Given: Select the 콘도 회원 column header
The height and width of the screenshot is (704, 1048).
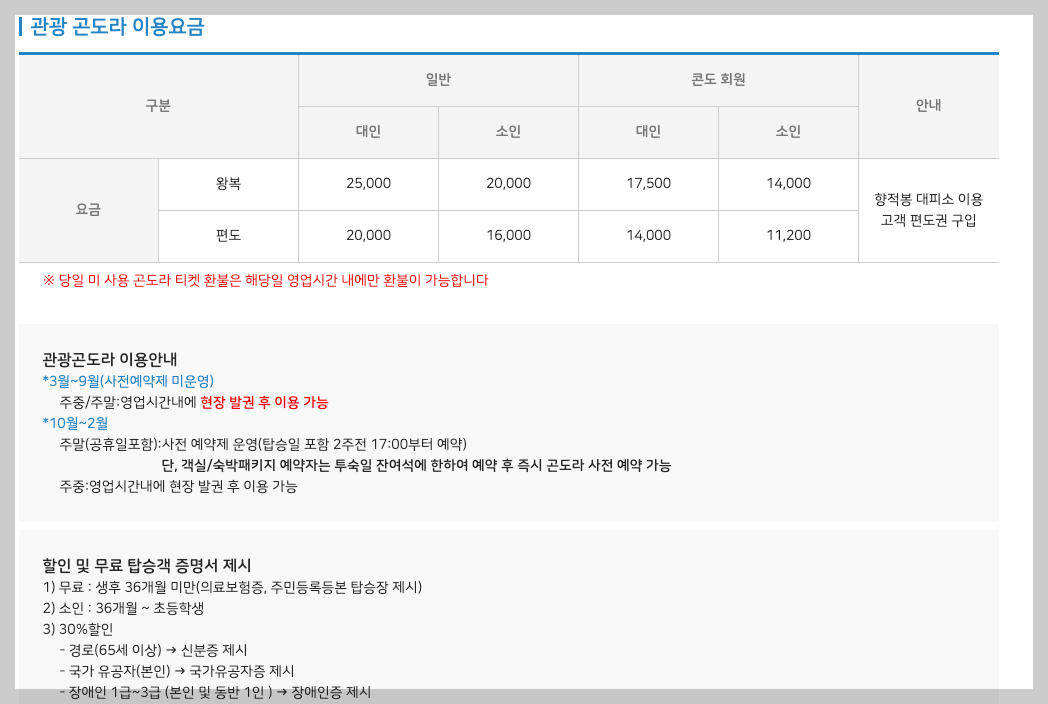Looking at the screenshot, I should 718,81.
